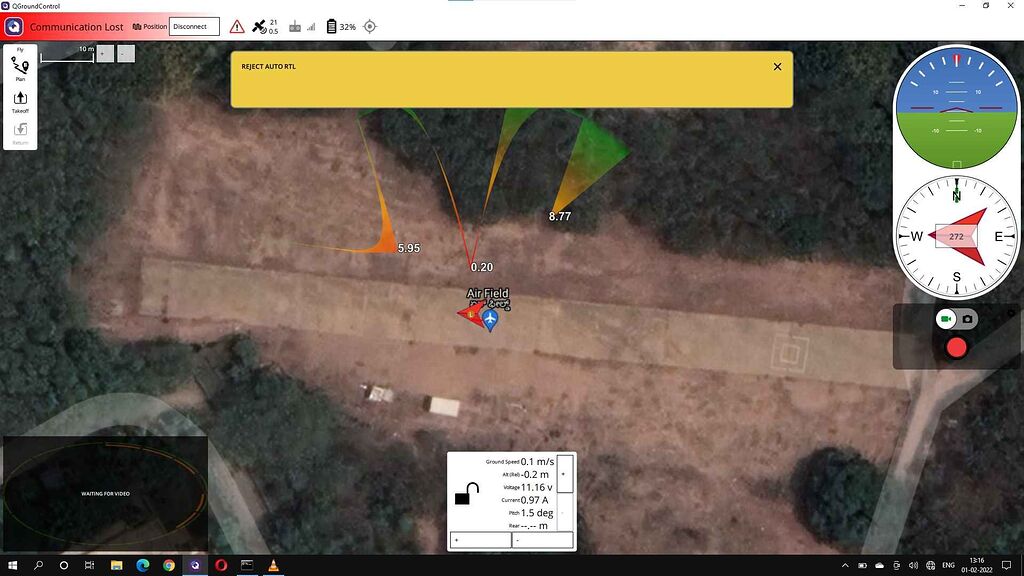Open battery status showing 32%
Viewport: 1024px width, 576px height.
(338, 27)
